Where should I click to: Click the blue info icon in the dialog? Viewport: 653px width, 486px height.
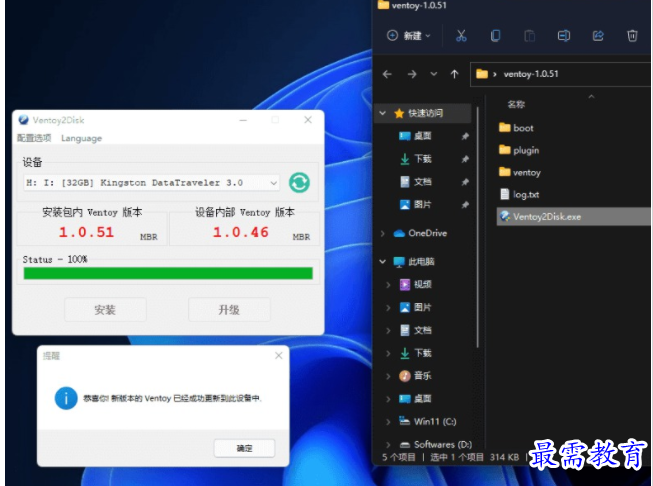pos(66,398)
